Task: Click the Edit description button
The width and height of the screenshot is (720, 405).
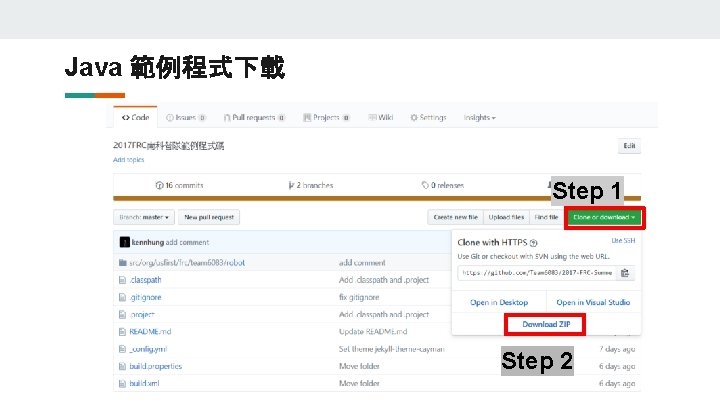Action: (629, 146)
